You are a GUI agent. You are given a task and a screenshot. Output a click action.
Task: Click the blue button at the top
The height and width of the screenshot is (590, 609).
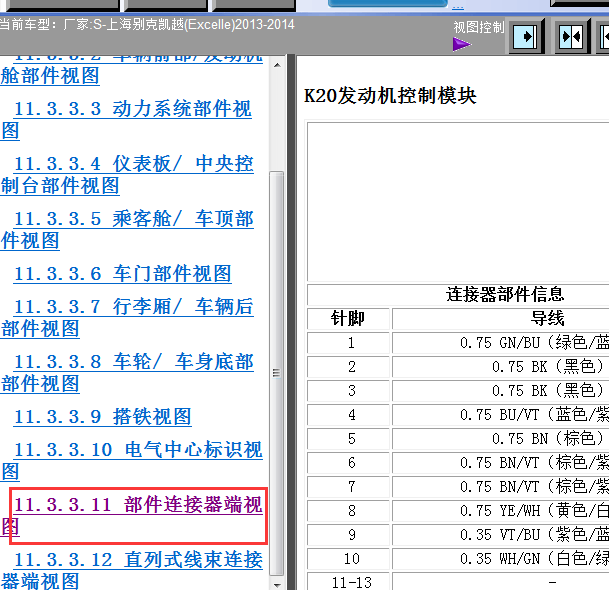[x=388, y=3]
